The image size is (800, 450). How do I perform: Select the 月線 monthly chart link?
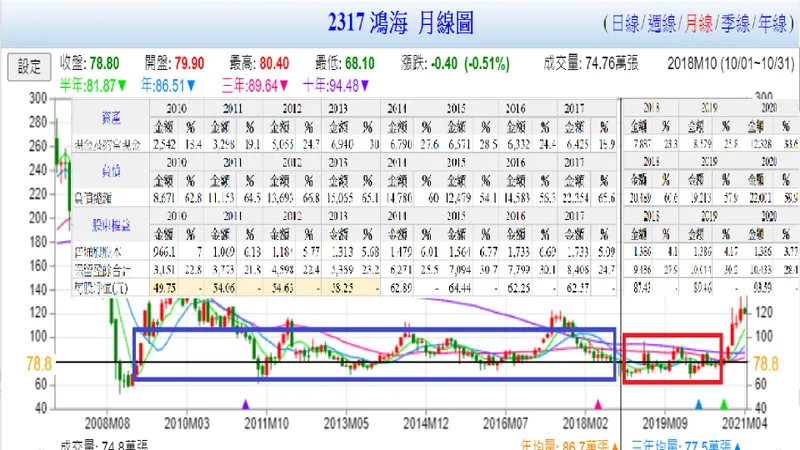coord(698,23)
